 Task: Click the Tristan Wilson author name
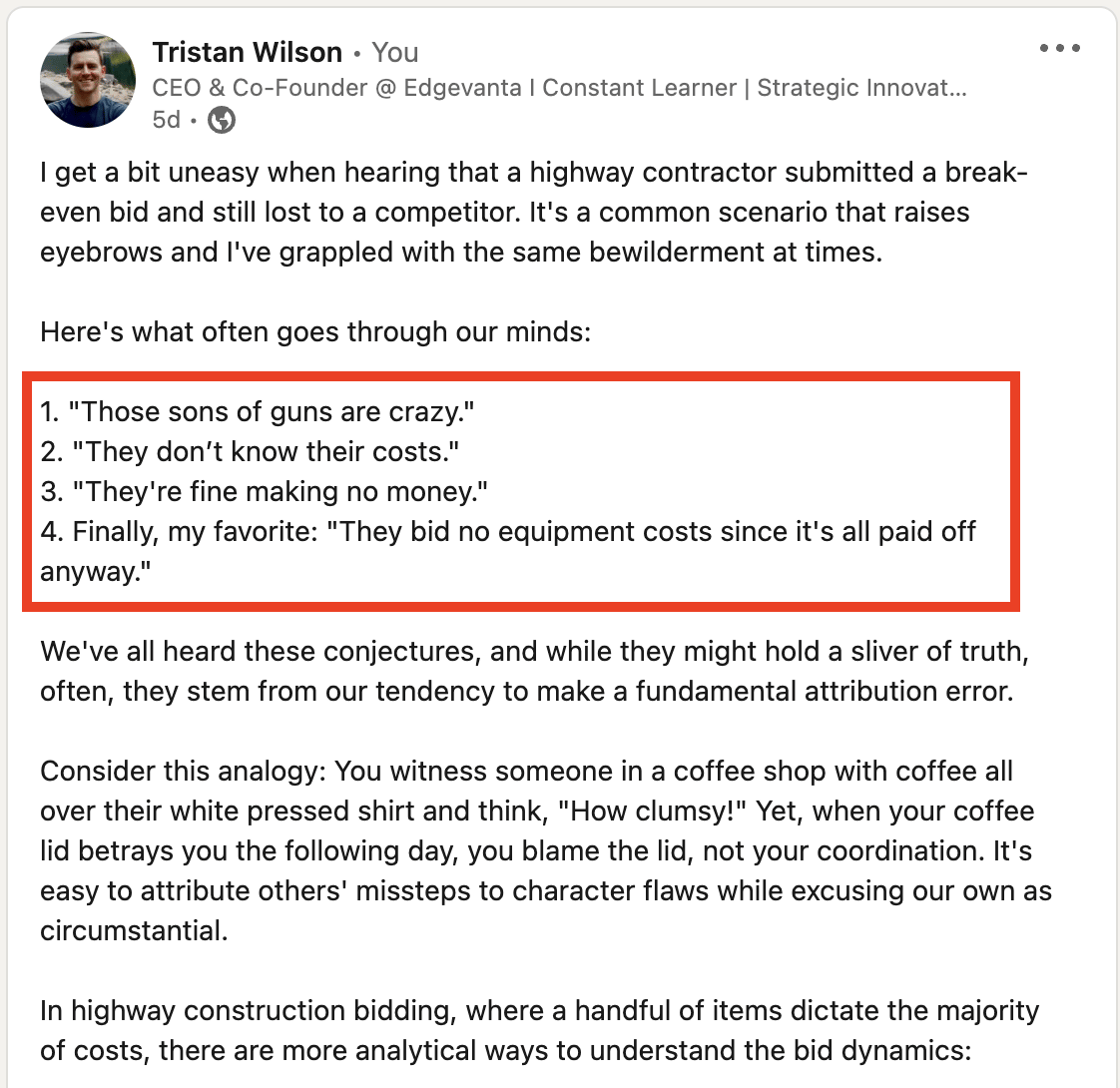pyautogui.click(x=247, y=52)
